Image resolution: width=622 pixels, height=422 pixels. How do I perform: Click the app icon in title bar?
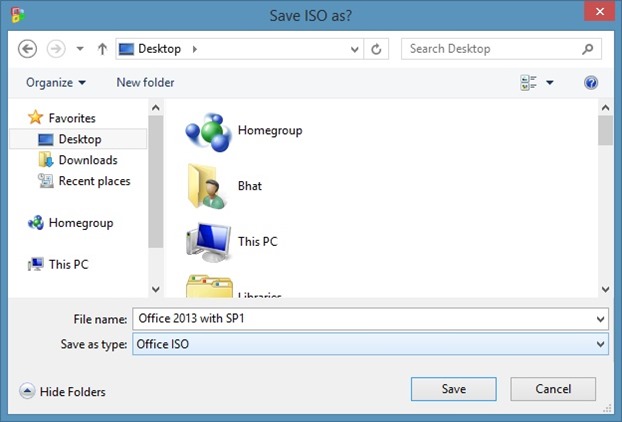tap(18, 15)
